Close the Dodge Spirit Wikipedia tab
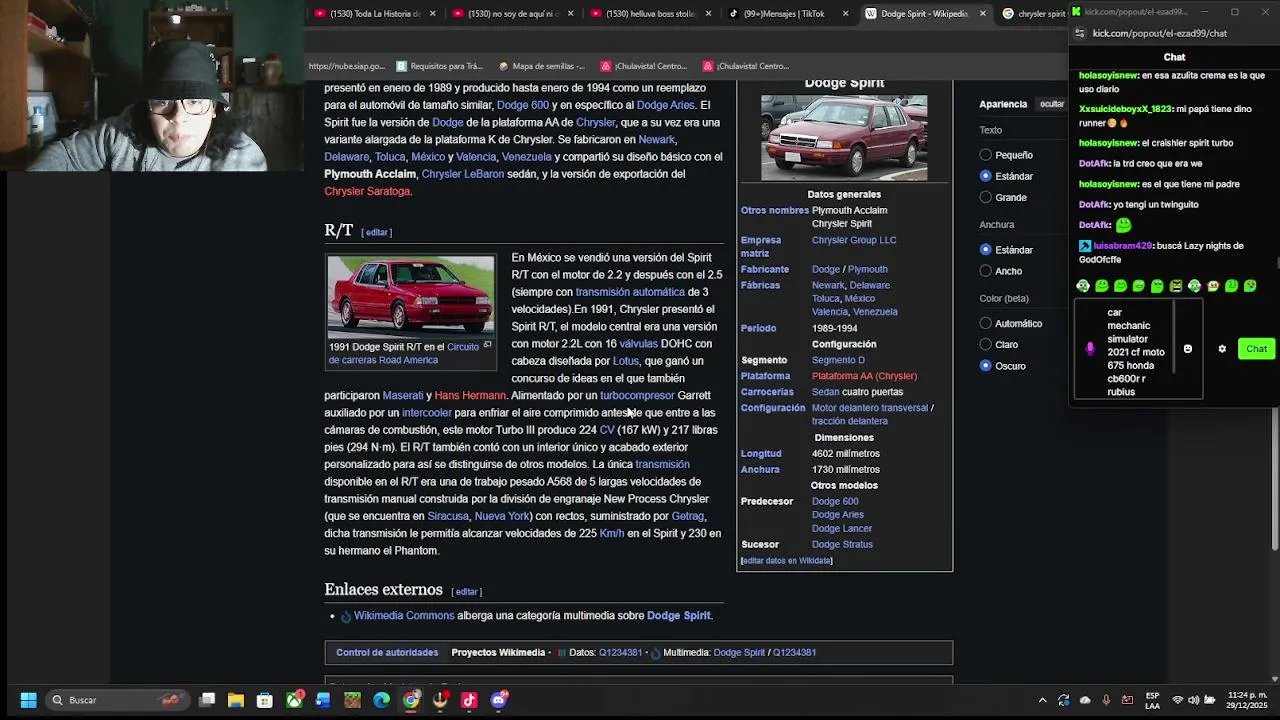 pyautogui.click(x=982, y=14)
